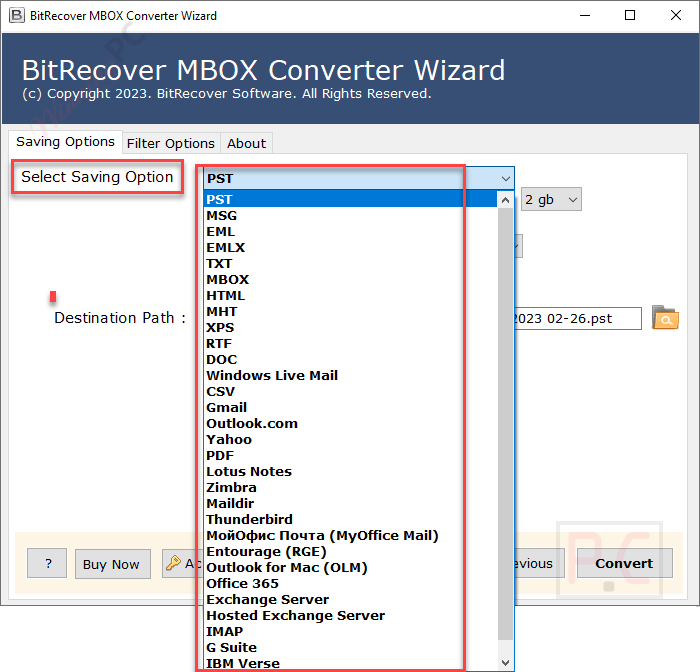Screen dimensions: 700x672
Task: Select Outlook.com from the list
Action: click(x=350, y=423)
